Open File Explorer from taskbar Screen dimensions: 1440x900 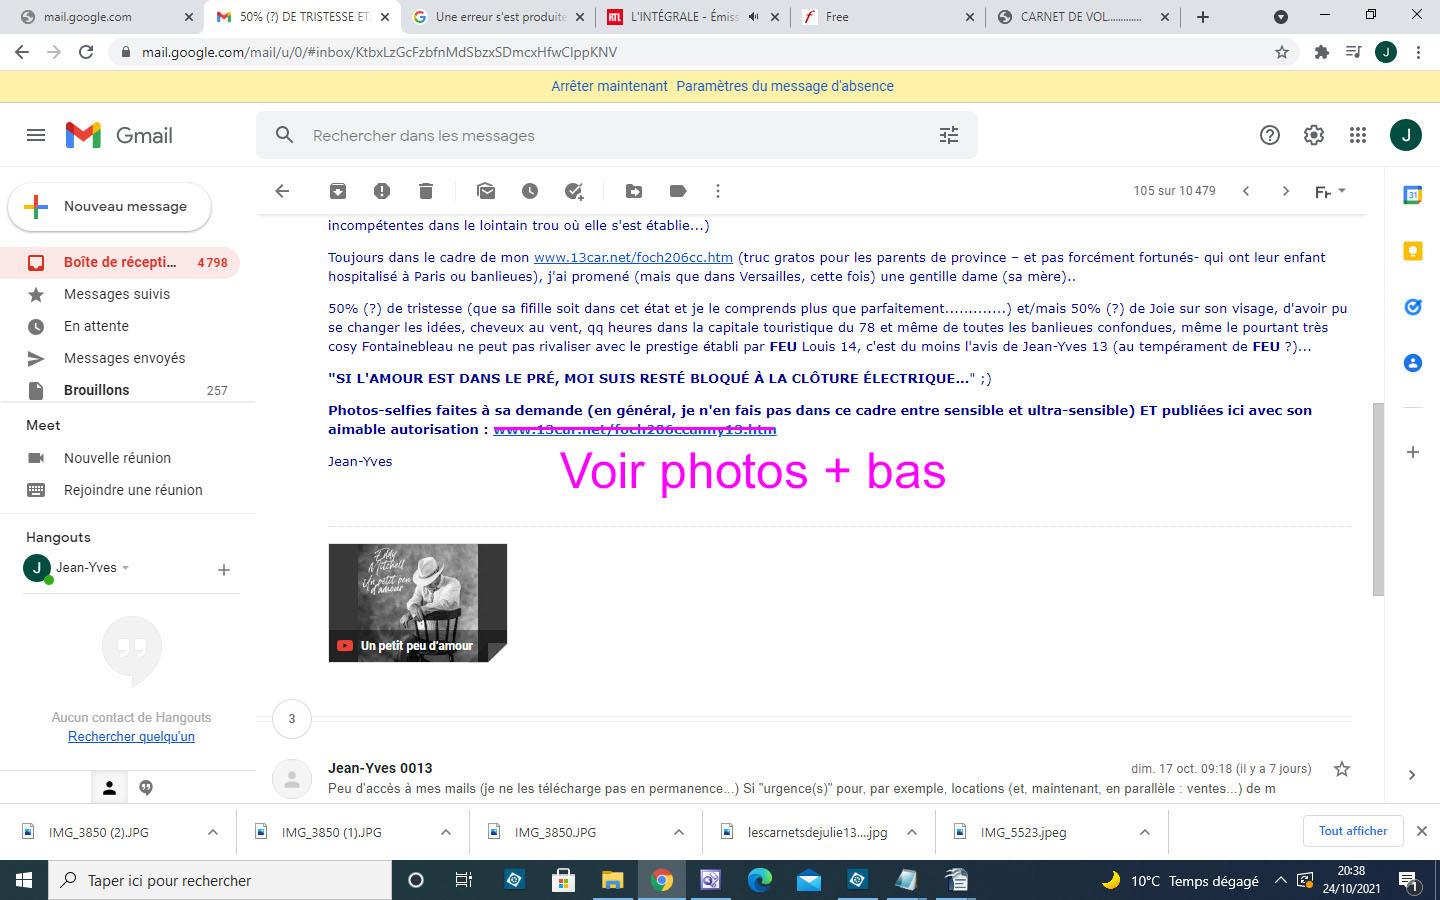612,880
